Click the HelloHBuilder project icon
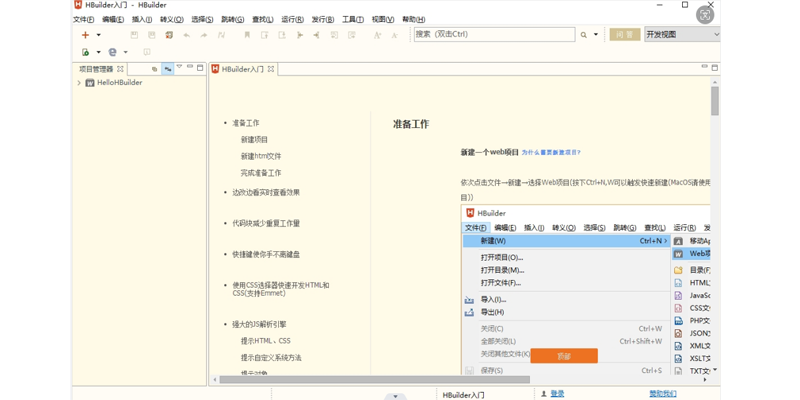Screen dimensions: 800x400 click(90, 83)
